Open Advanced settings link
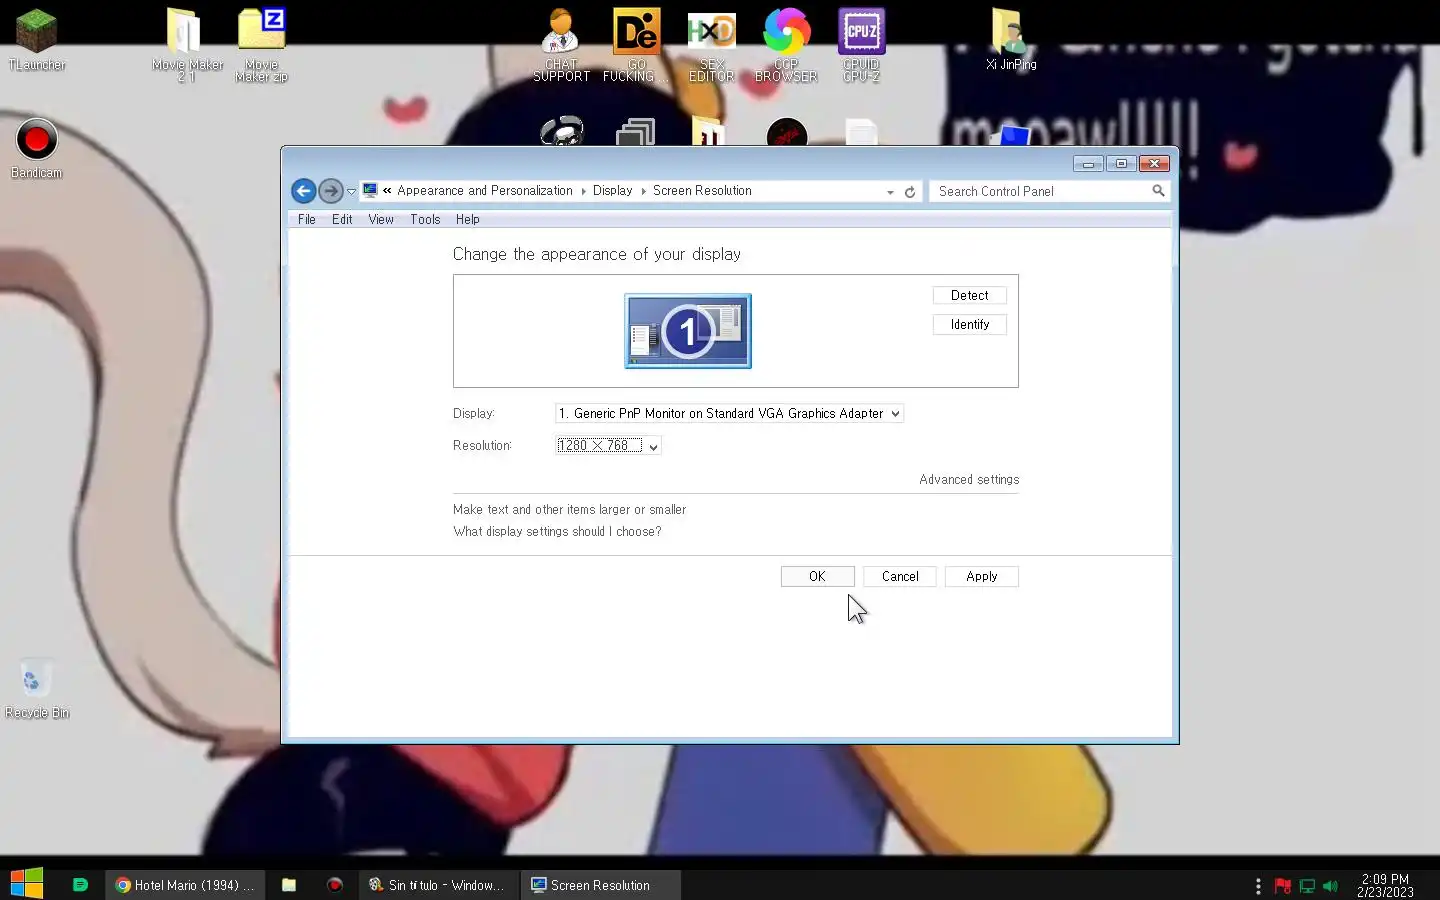This screenshot has width=1440, height=900. point(969,480)
